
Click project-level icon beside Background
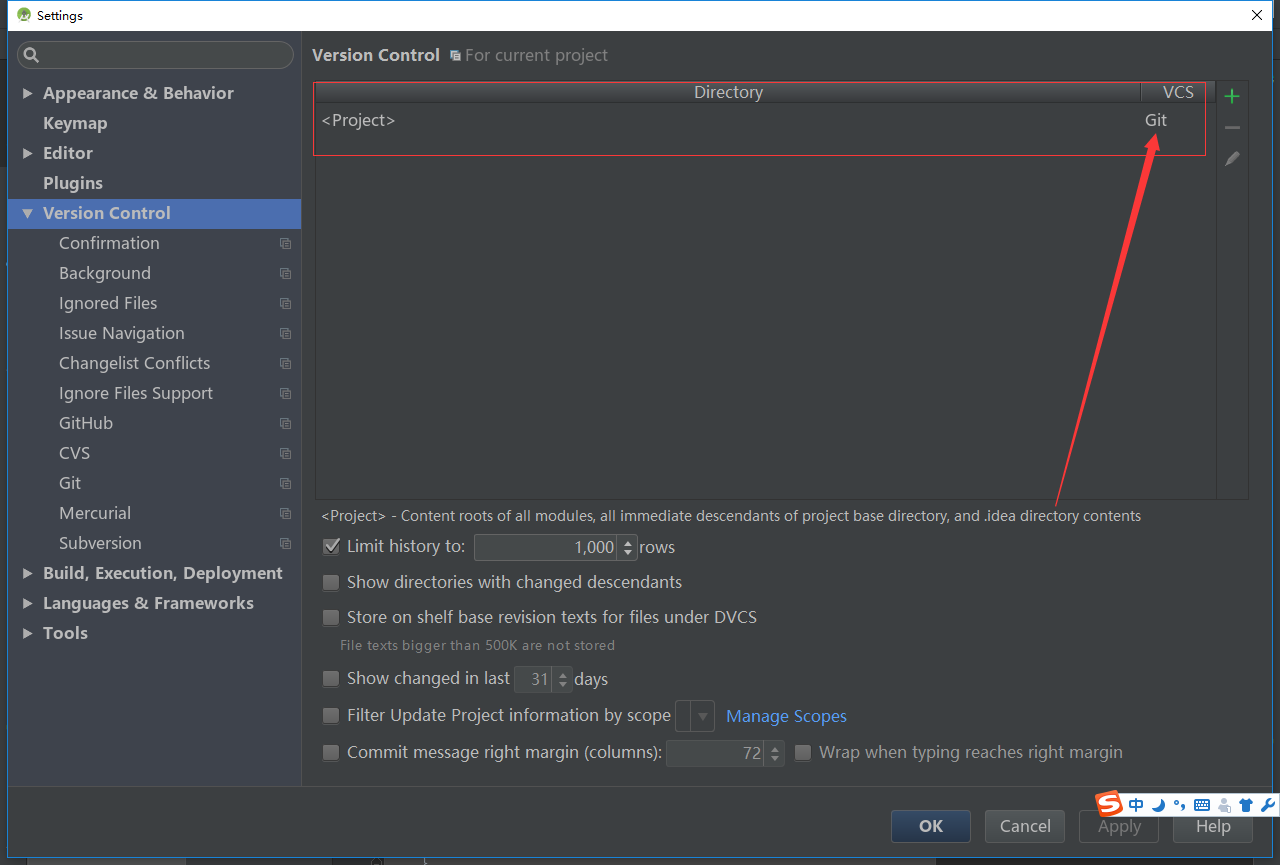[x=285, y=273]
